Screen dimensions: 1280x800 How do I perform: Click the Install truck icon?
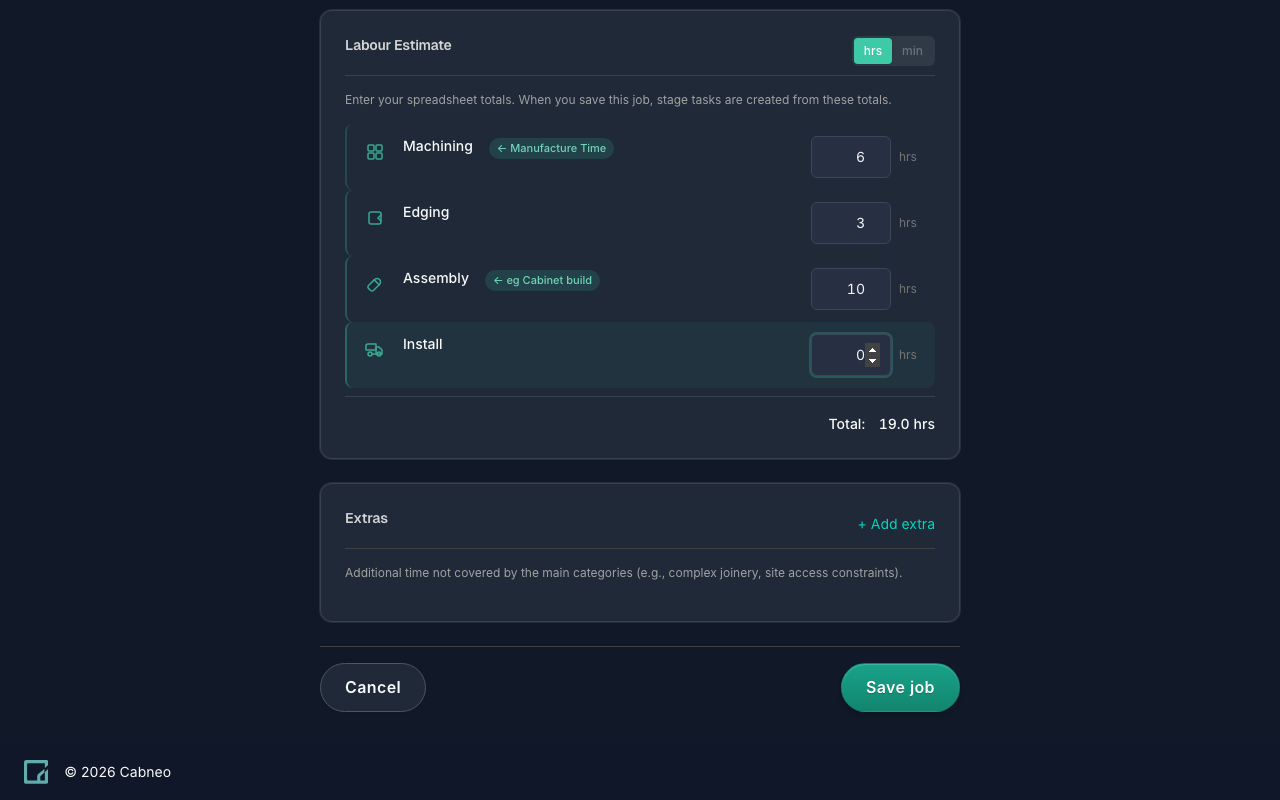click(x=374, y=350)
